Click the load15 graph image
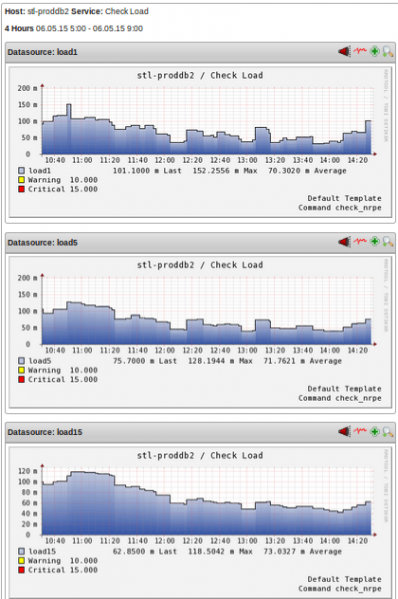This screenshot has height=599, width=398. pyautogui.click(x=200, y=522)
